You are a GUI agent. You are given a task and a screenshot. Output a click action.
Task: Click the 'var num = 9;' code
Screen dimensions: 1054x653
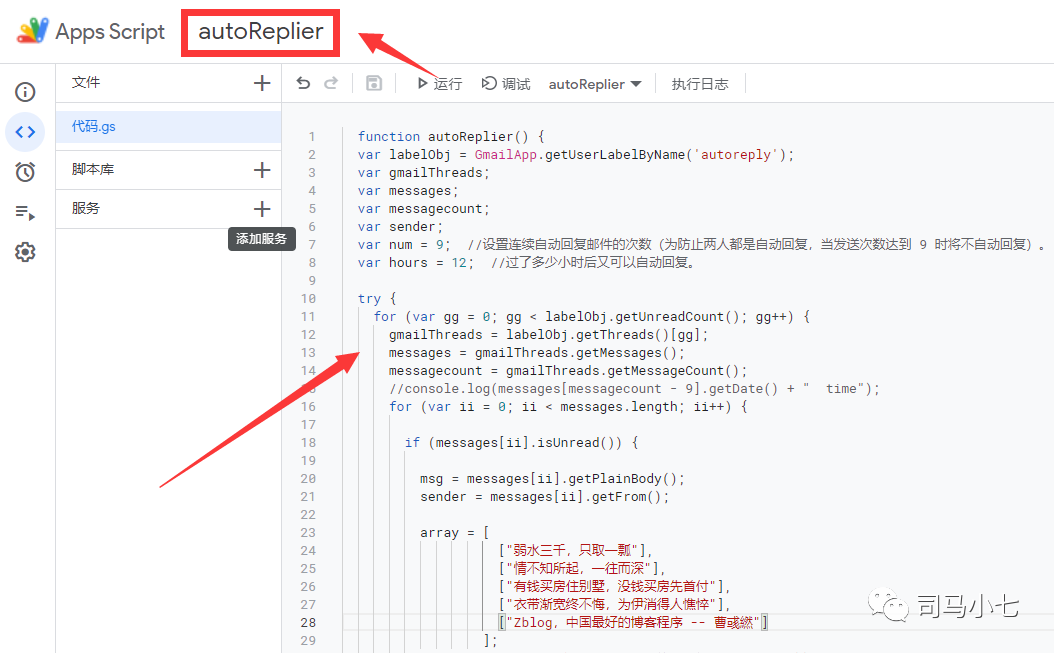coord(404,245)
